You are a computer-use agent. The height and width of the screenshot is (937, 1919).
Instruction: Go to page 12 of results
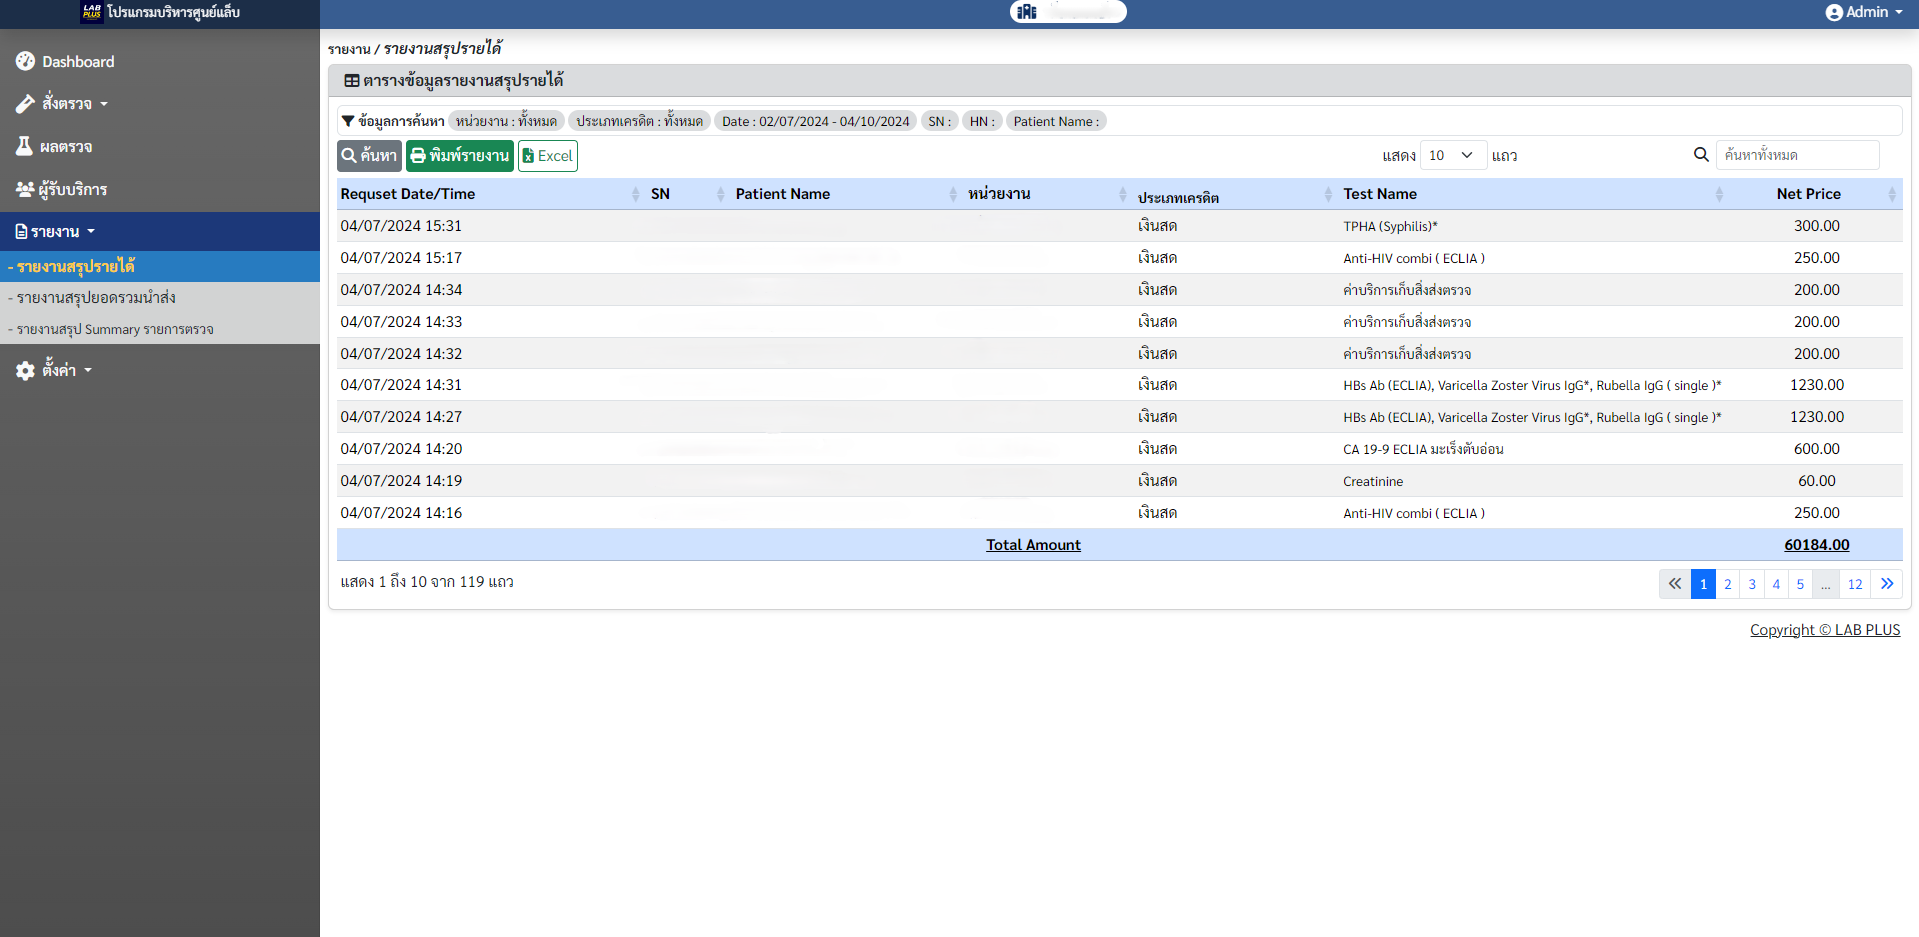coord(1854,584)
